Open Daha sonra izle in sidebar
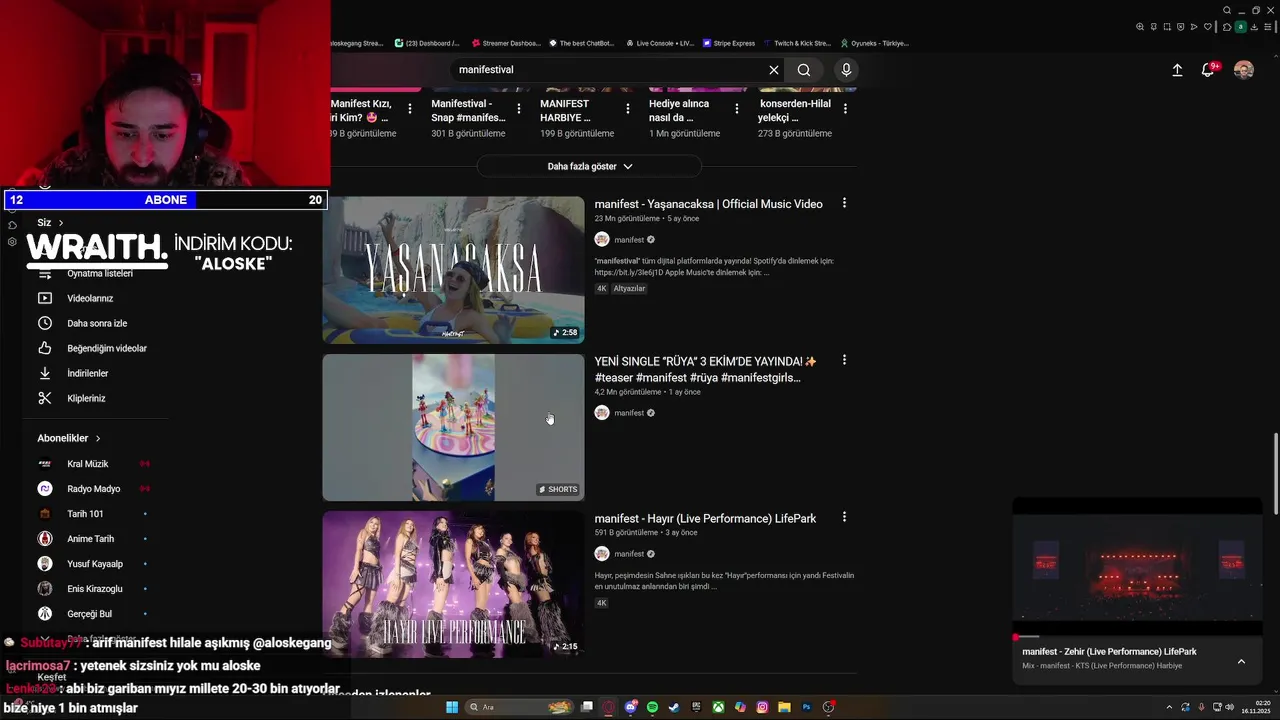This screenshot has height=720, width=1280. coord(97,323)
